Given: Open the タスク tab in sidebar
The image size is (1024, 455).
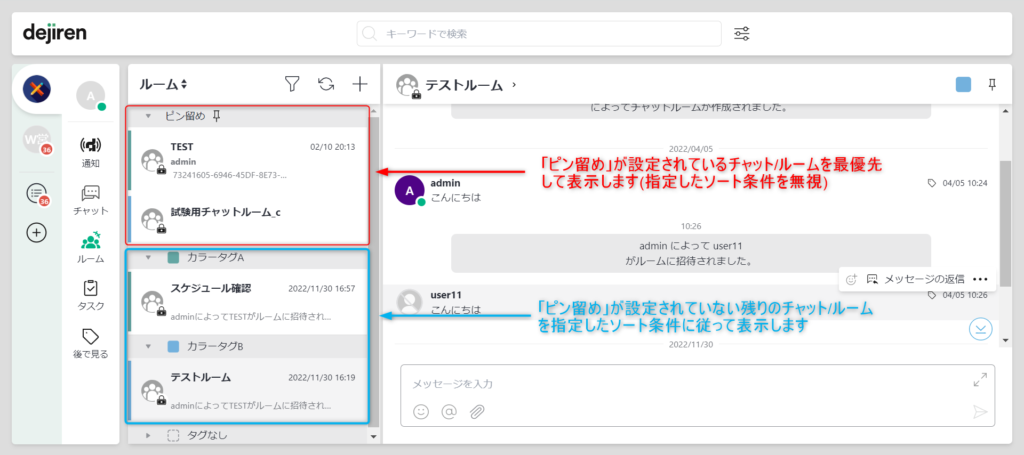Looking at the screenshot, I should coord(91,294).
